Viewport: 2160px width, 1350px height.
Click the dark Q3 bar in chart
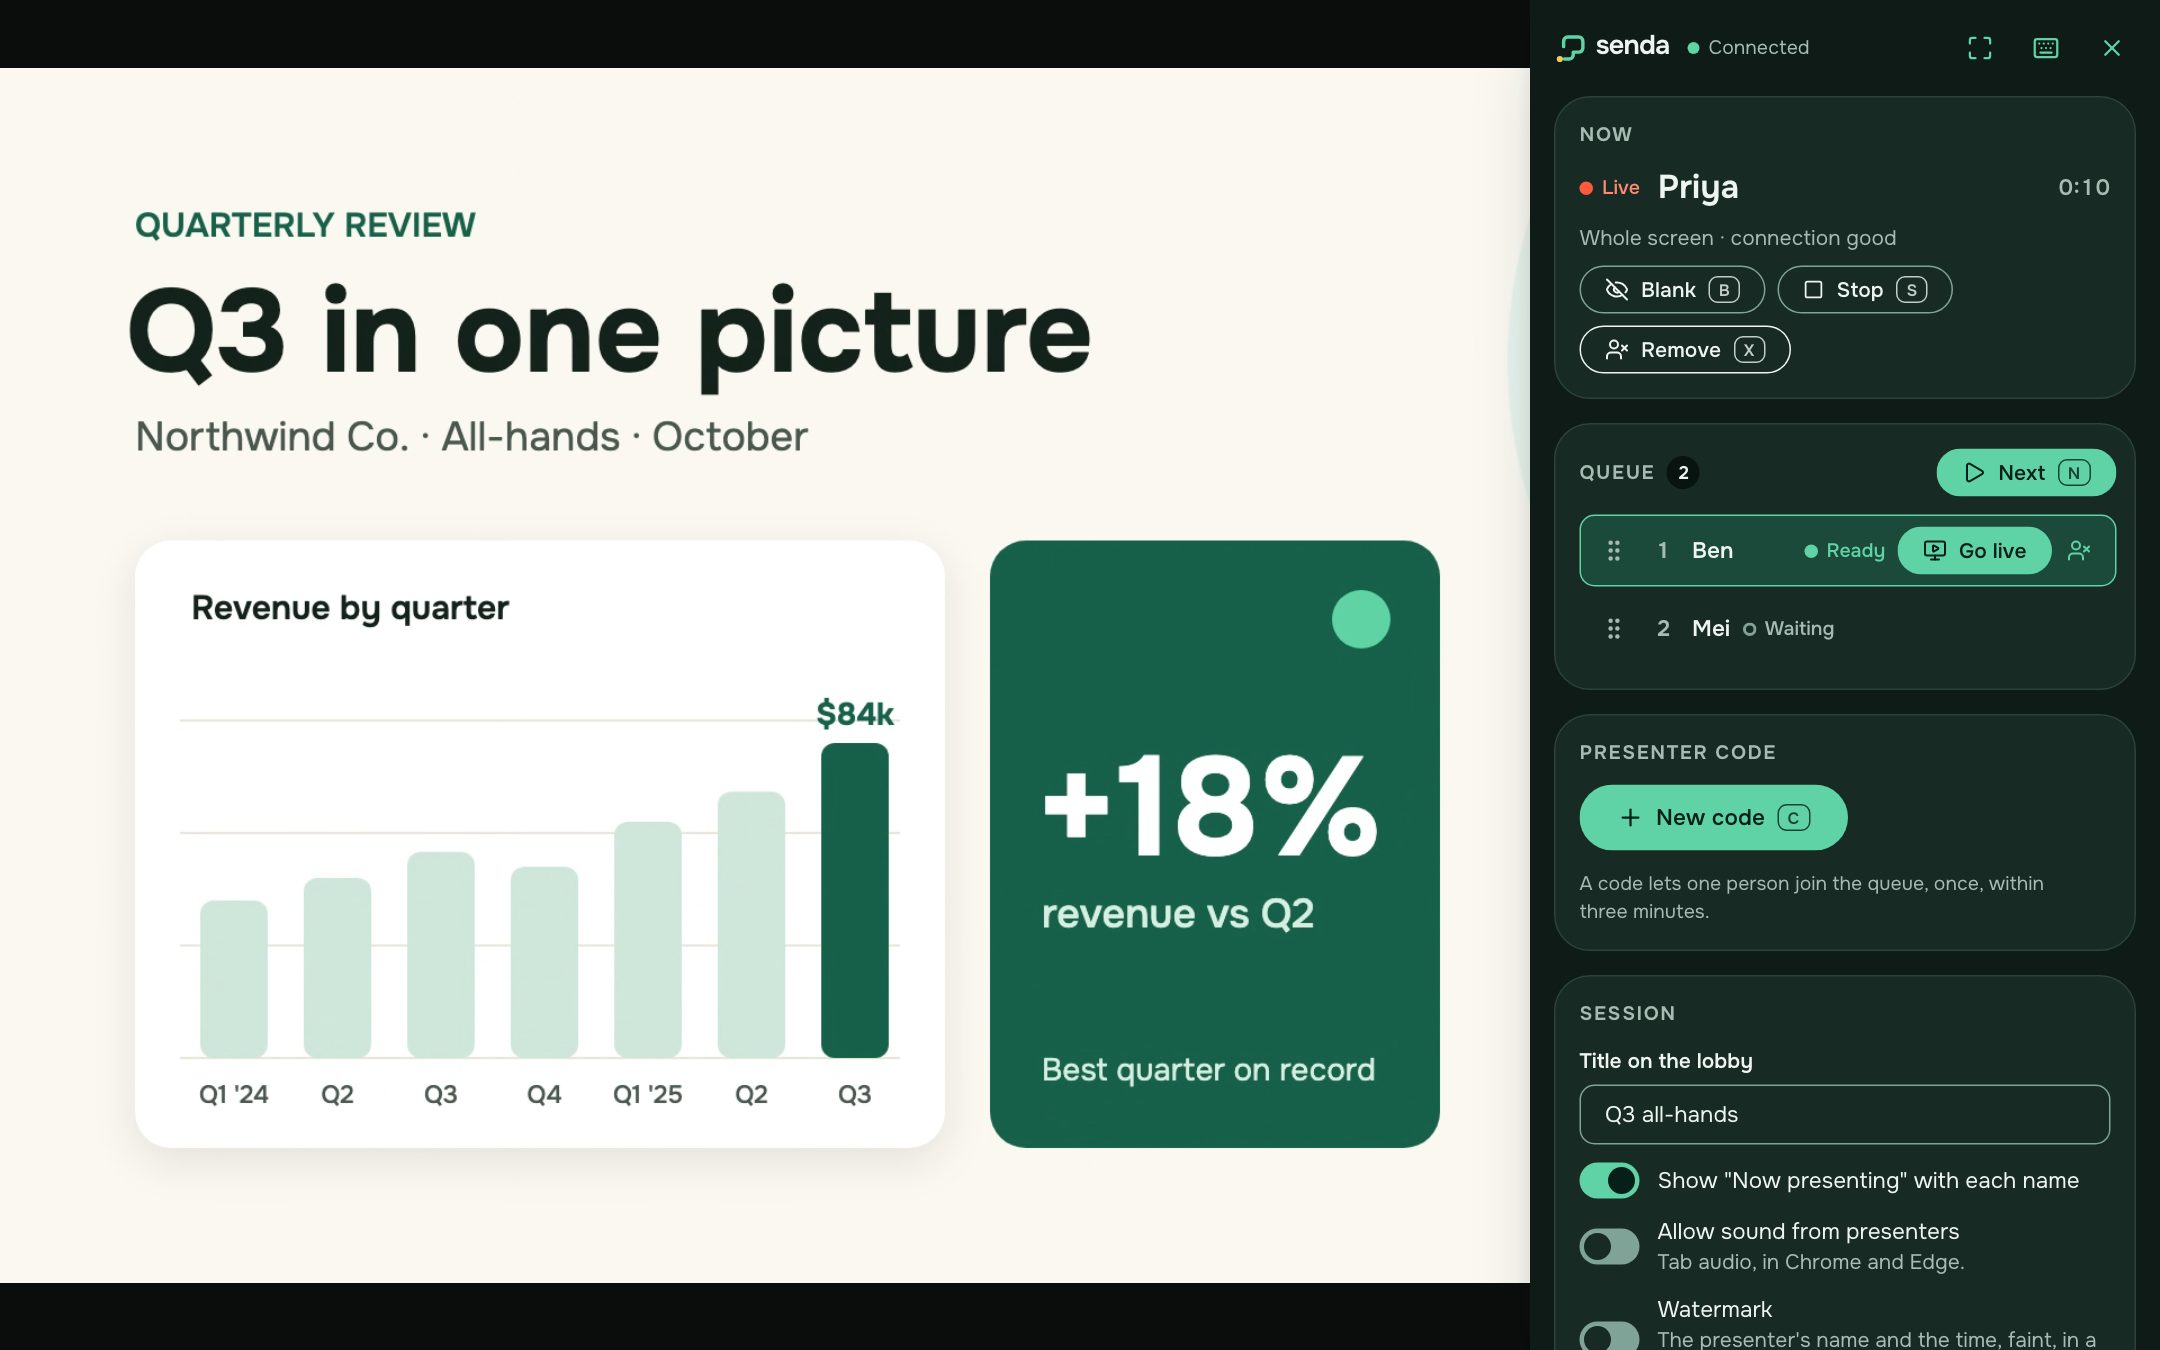click(854, 900)
